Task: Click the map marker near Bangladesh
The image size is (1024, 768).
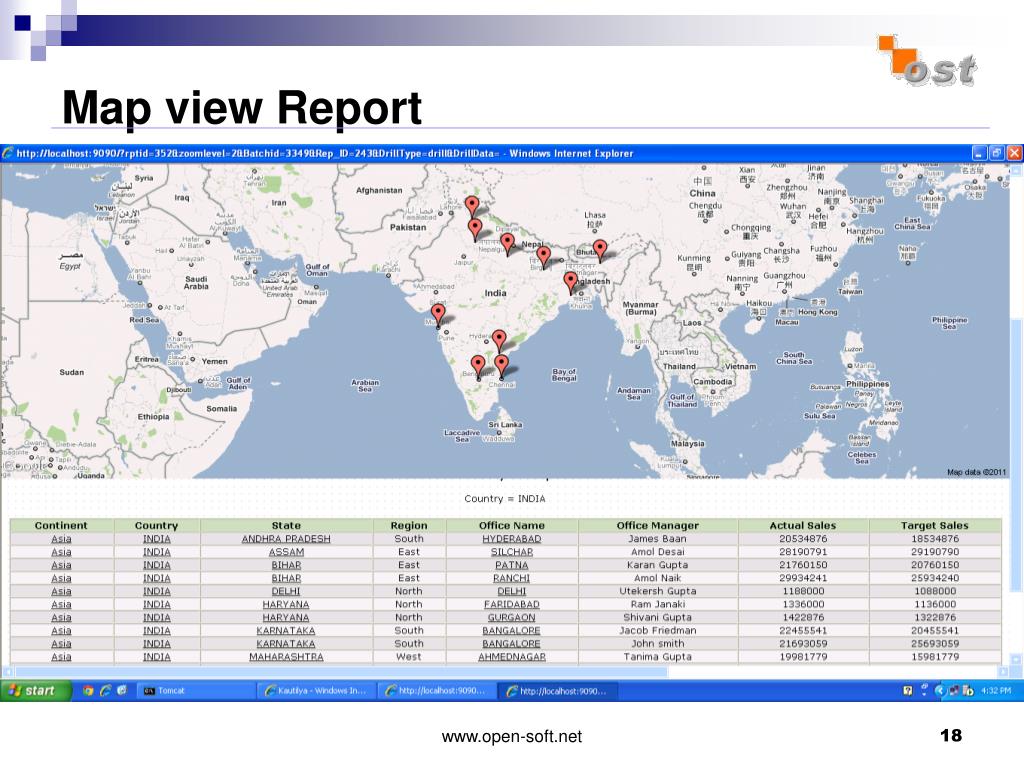Action: tap(571, 281)
